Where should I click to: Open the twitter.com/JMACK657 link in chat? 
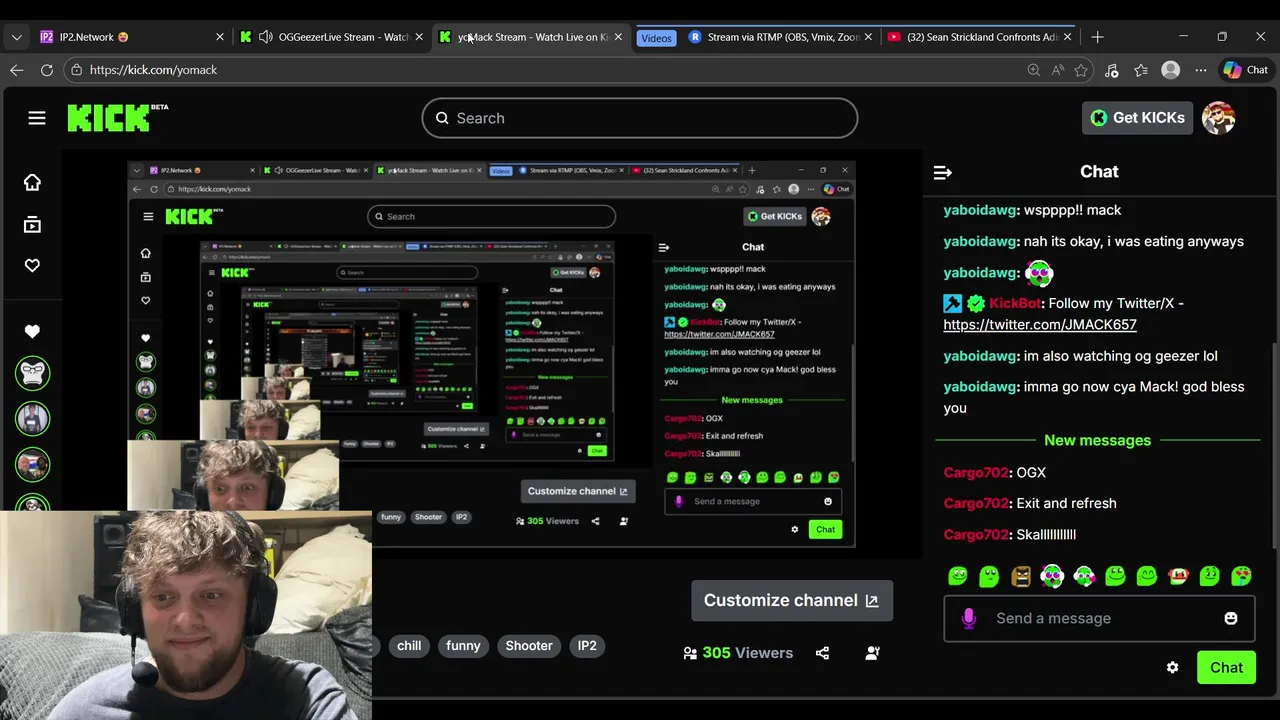(x=1040, y=324)
